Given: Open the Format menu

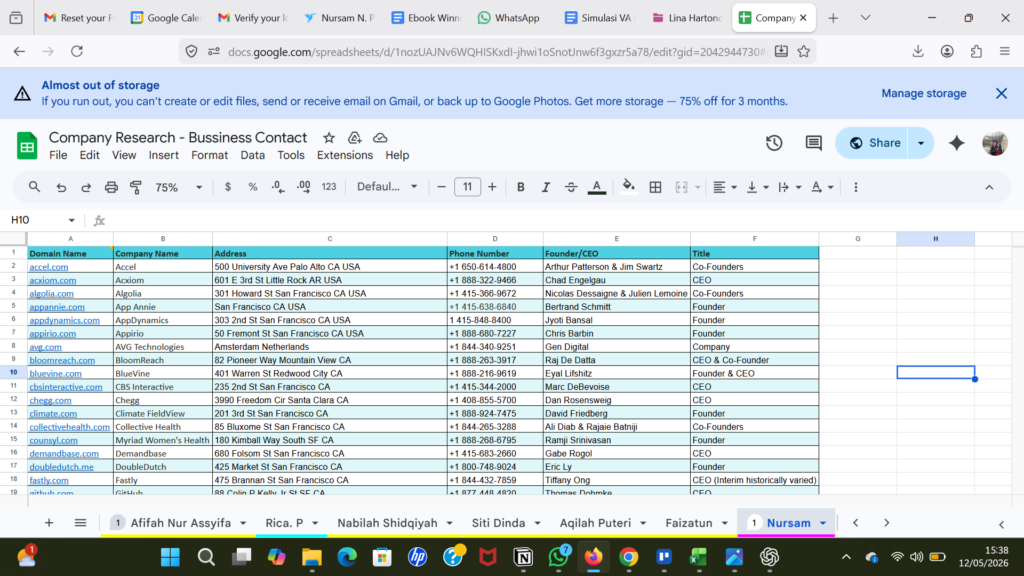Looking at the screenshot, I should 210,155.
